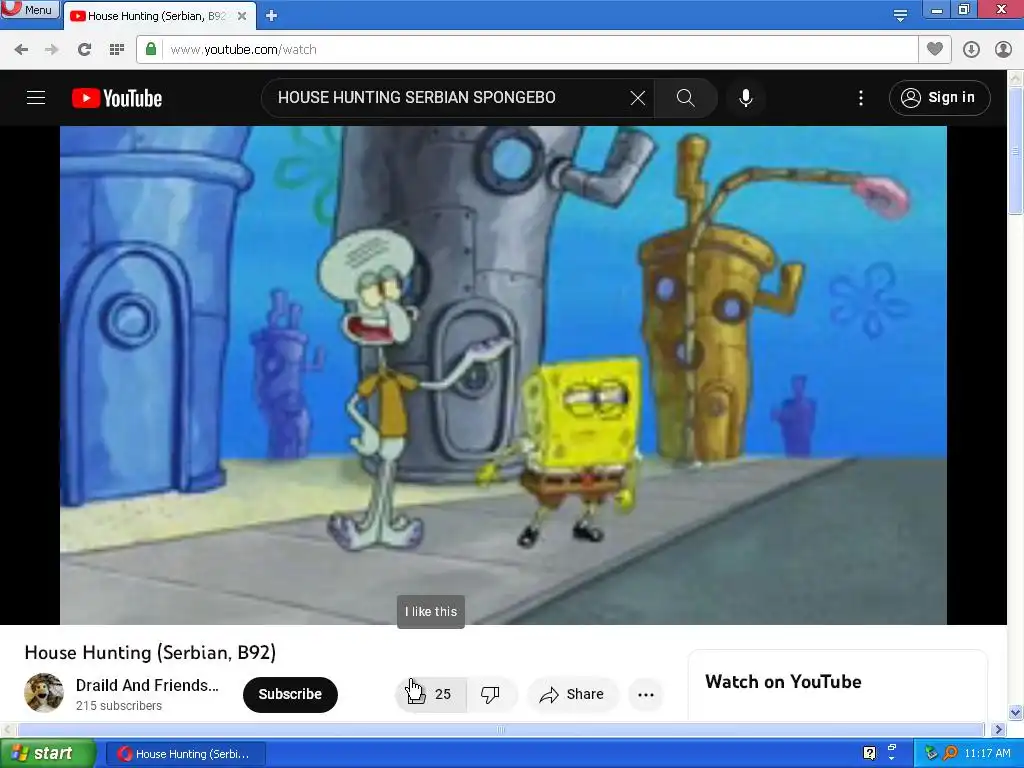Image resolution: width=1024 pixels, height=768 pixels.
Task: Open YouTube hamburger guide menu
Action: (x=36, y=98)
